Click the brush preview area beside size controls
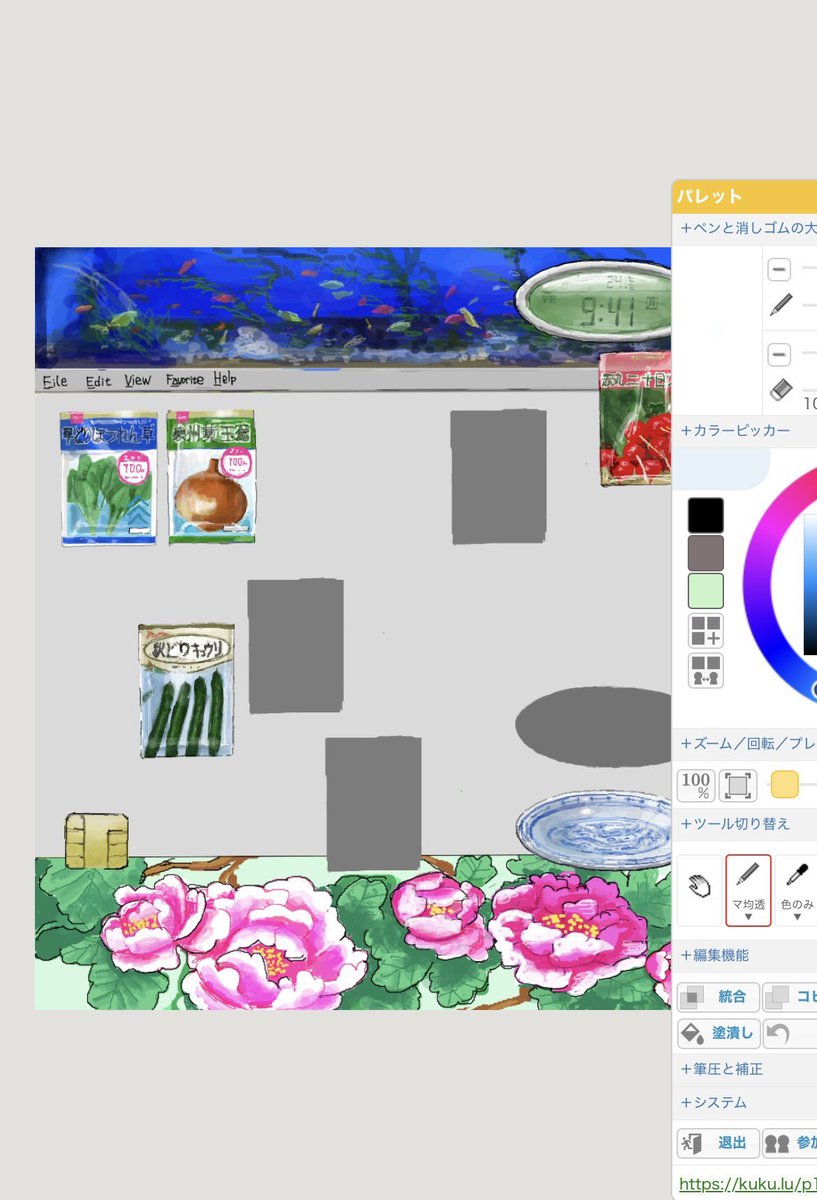Viewport: 817px width, 1200px height. tap(717, 329)
